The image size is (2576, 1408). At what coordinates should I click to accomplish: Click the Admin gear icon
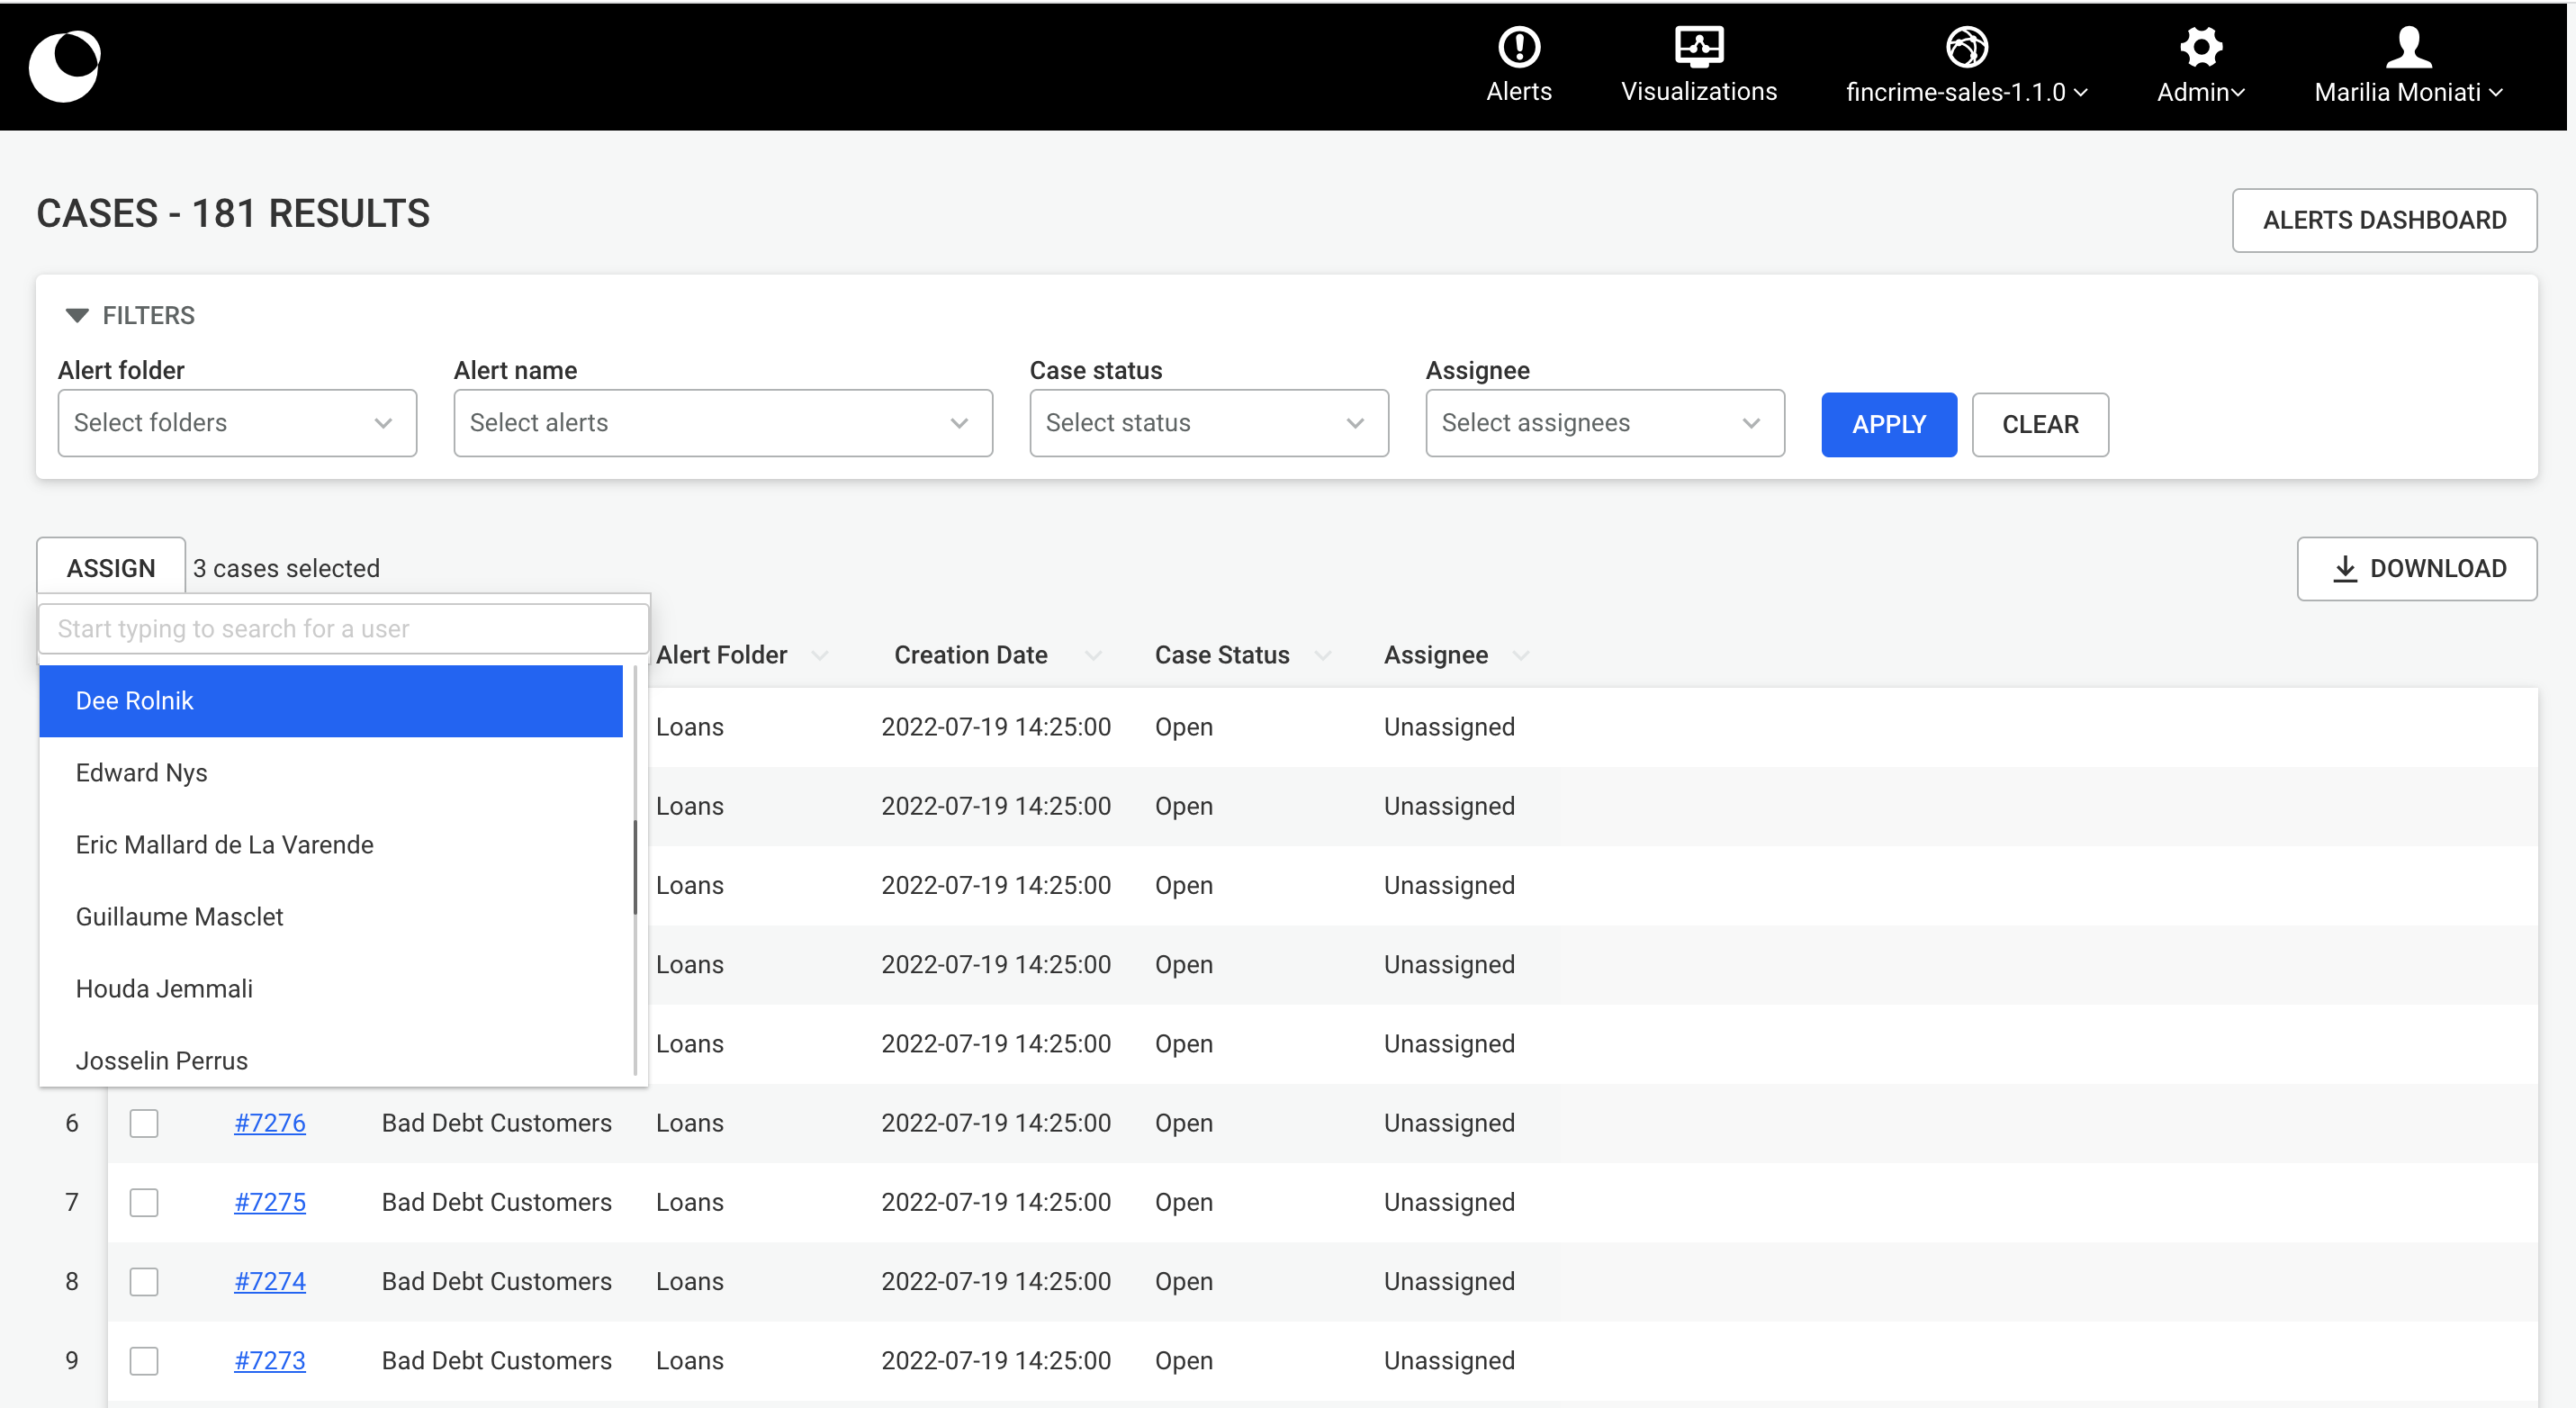pyautogui.click(x=2200, y=46)
